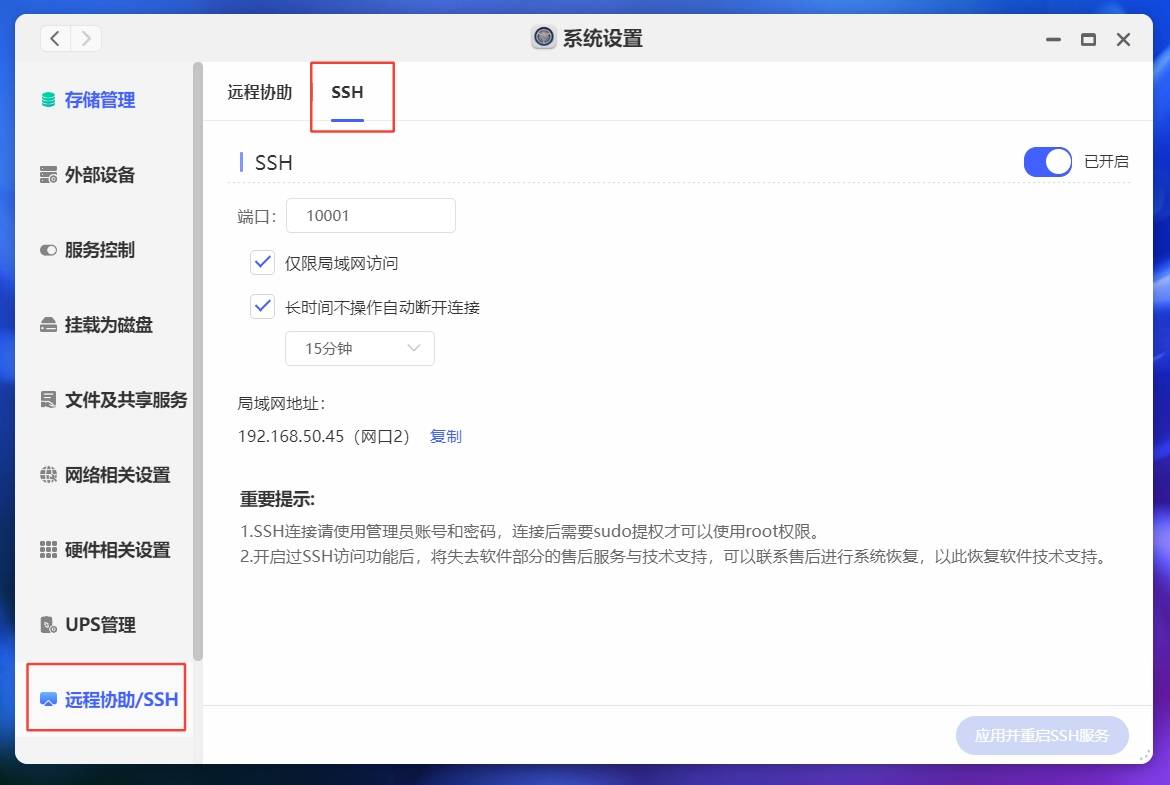Open the 服务控制 service control panel

[x=96, y=250]
